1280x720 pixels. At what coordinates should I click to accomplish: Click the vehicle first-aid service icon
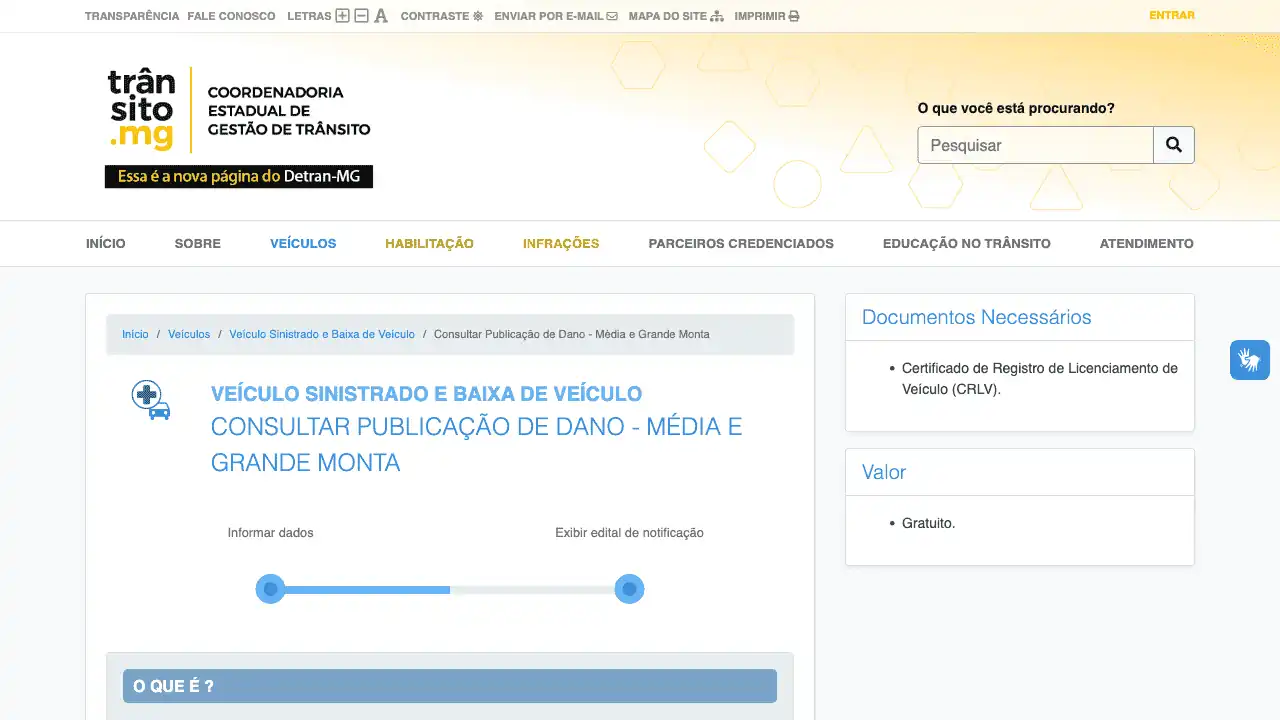pos(150,400)
